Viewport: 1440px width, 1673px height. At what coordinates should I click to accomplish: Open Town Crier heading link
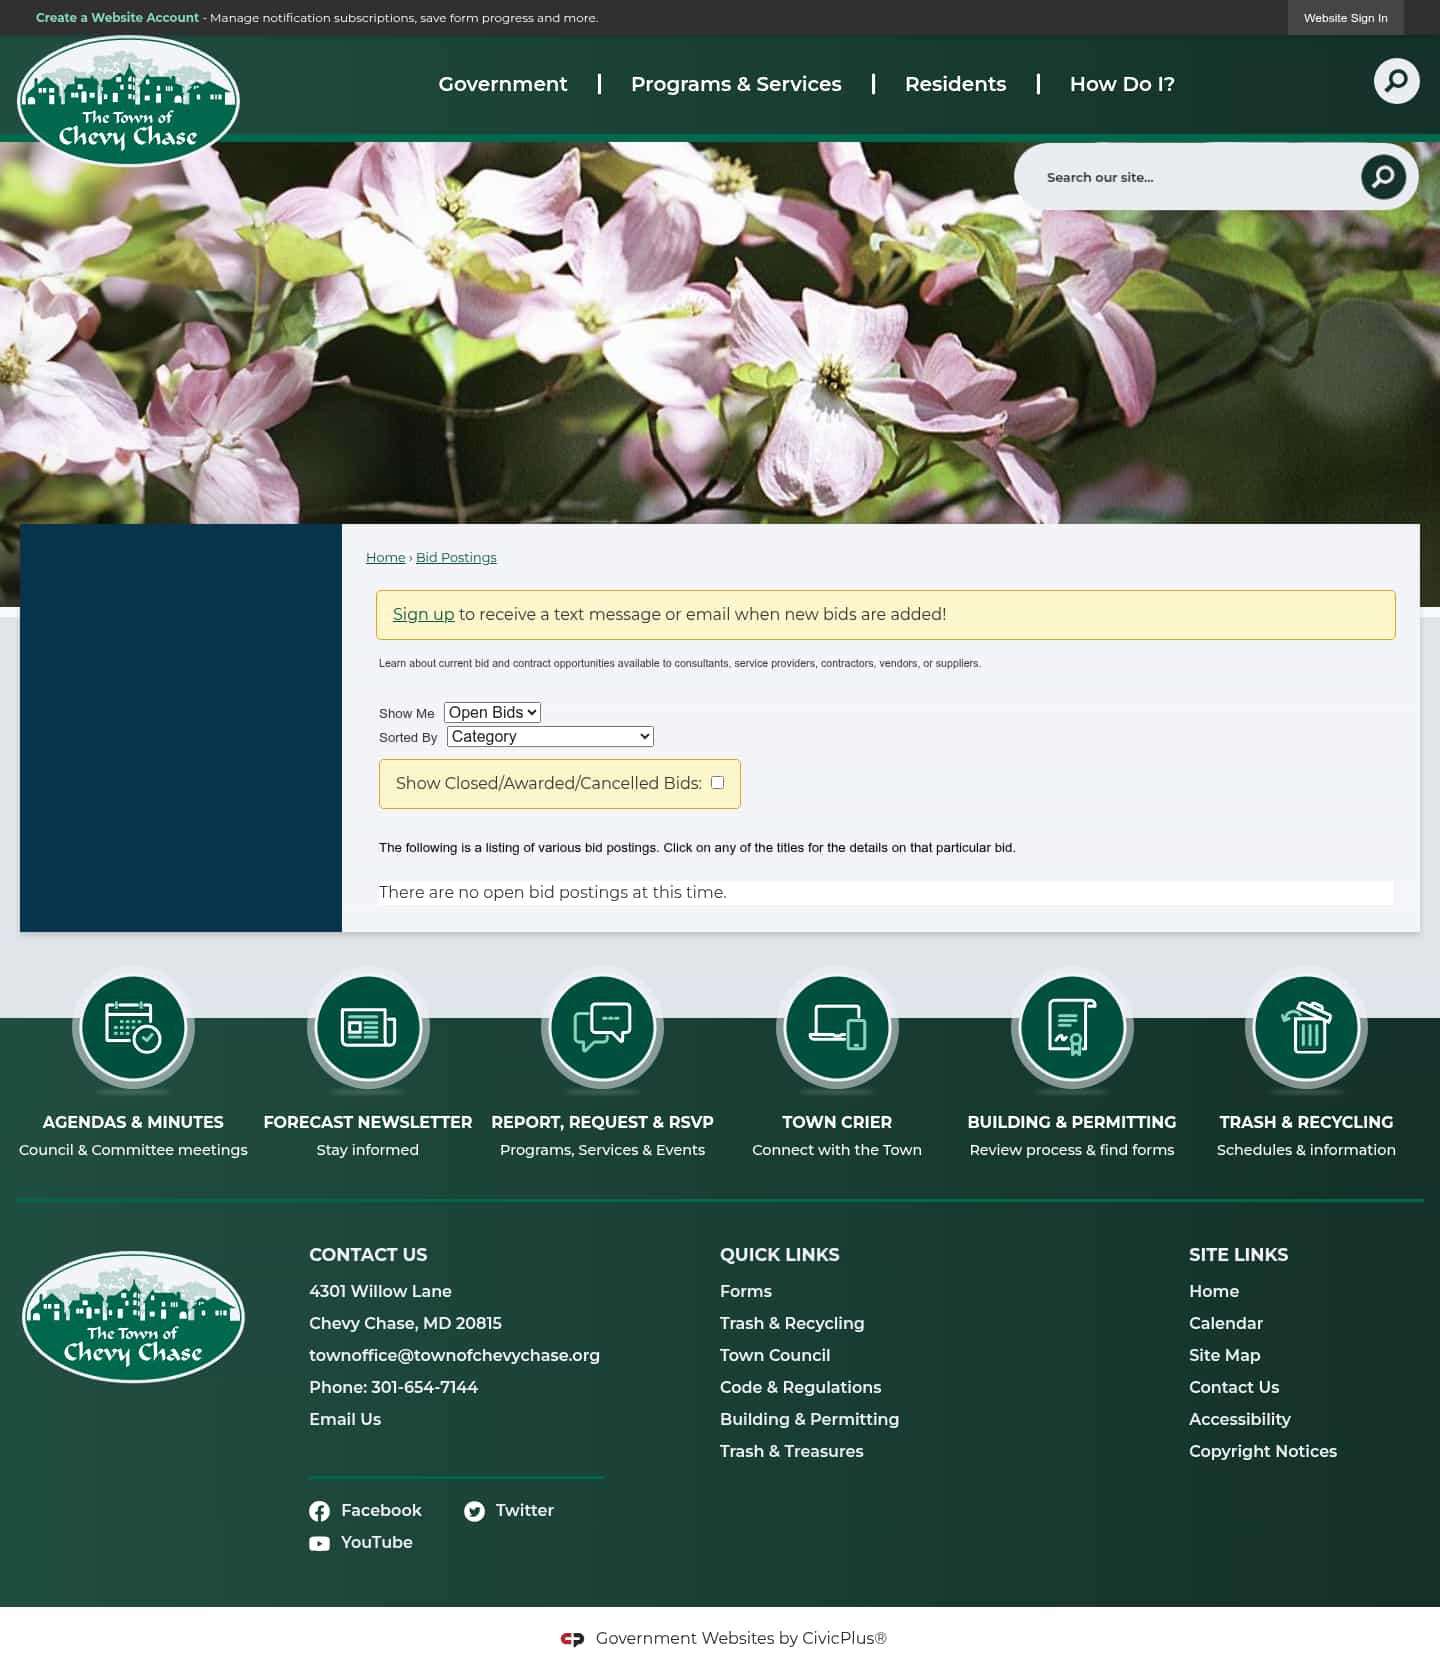tap(837, 1122)
